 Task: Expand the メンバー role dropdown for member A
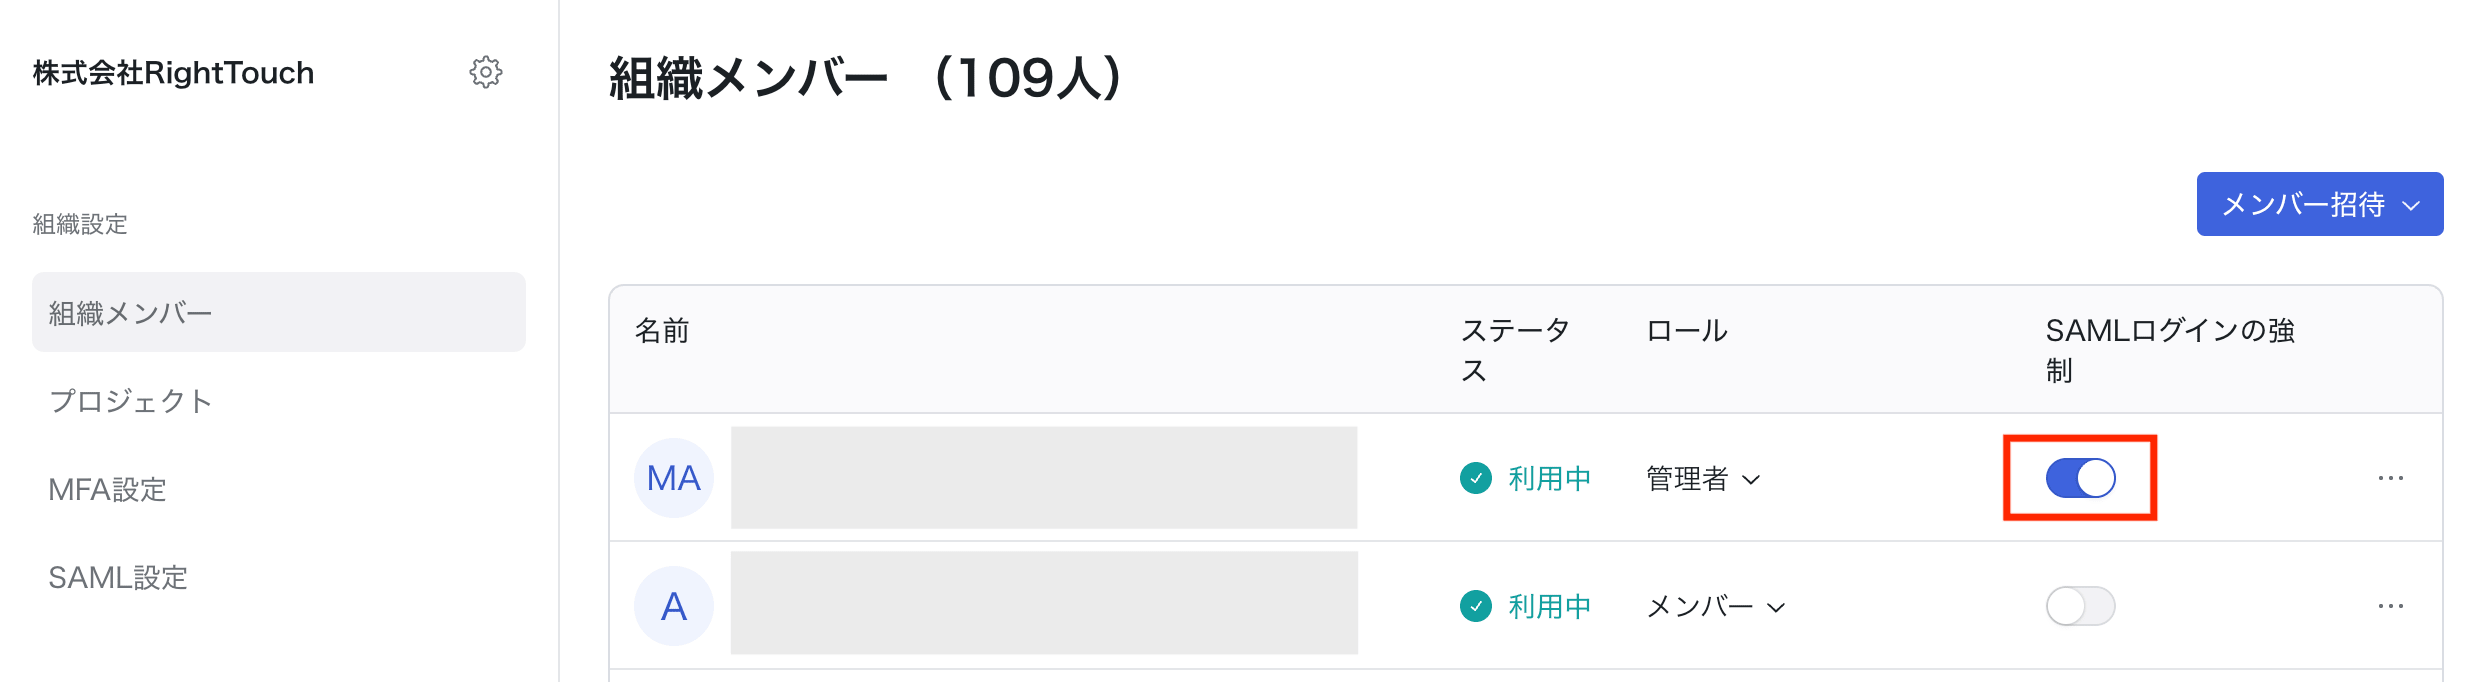(x=1716, y=607)
